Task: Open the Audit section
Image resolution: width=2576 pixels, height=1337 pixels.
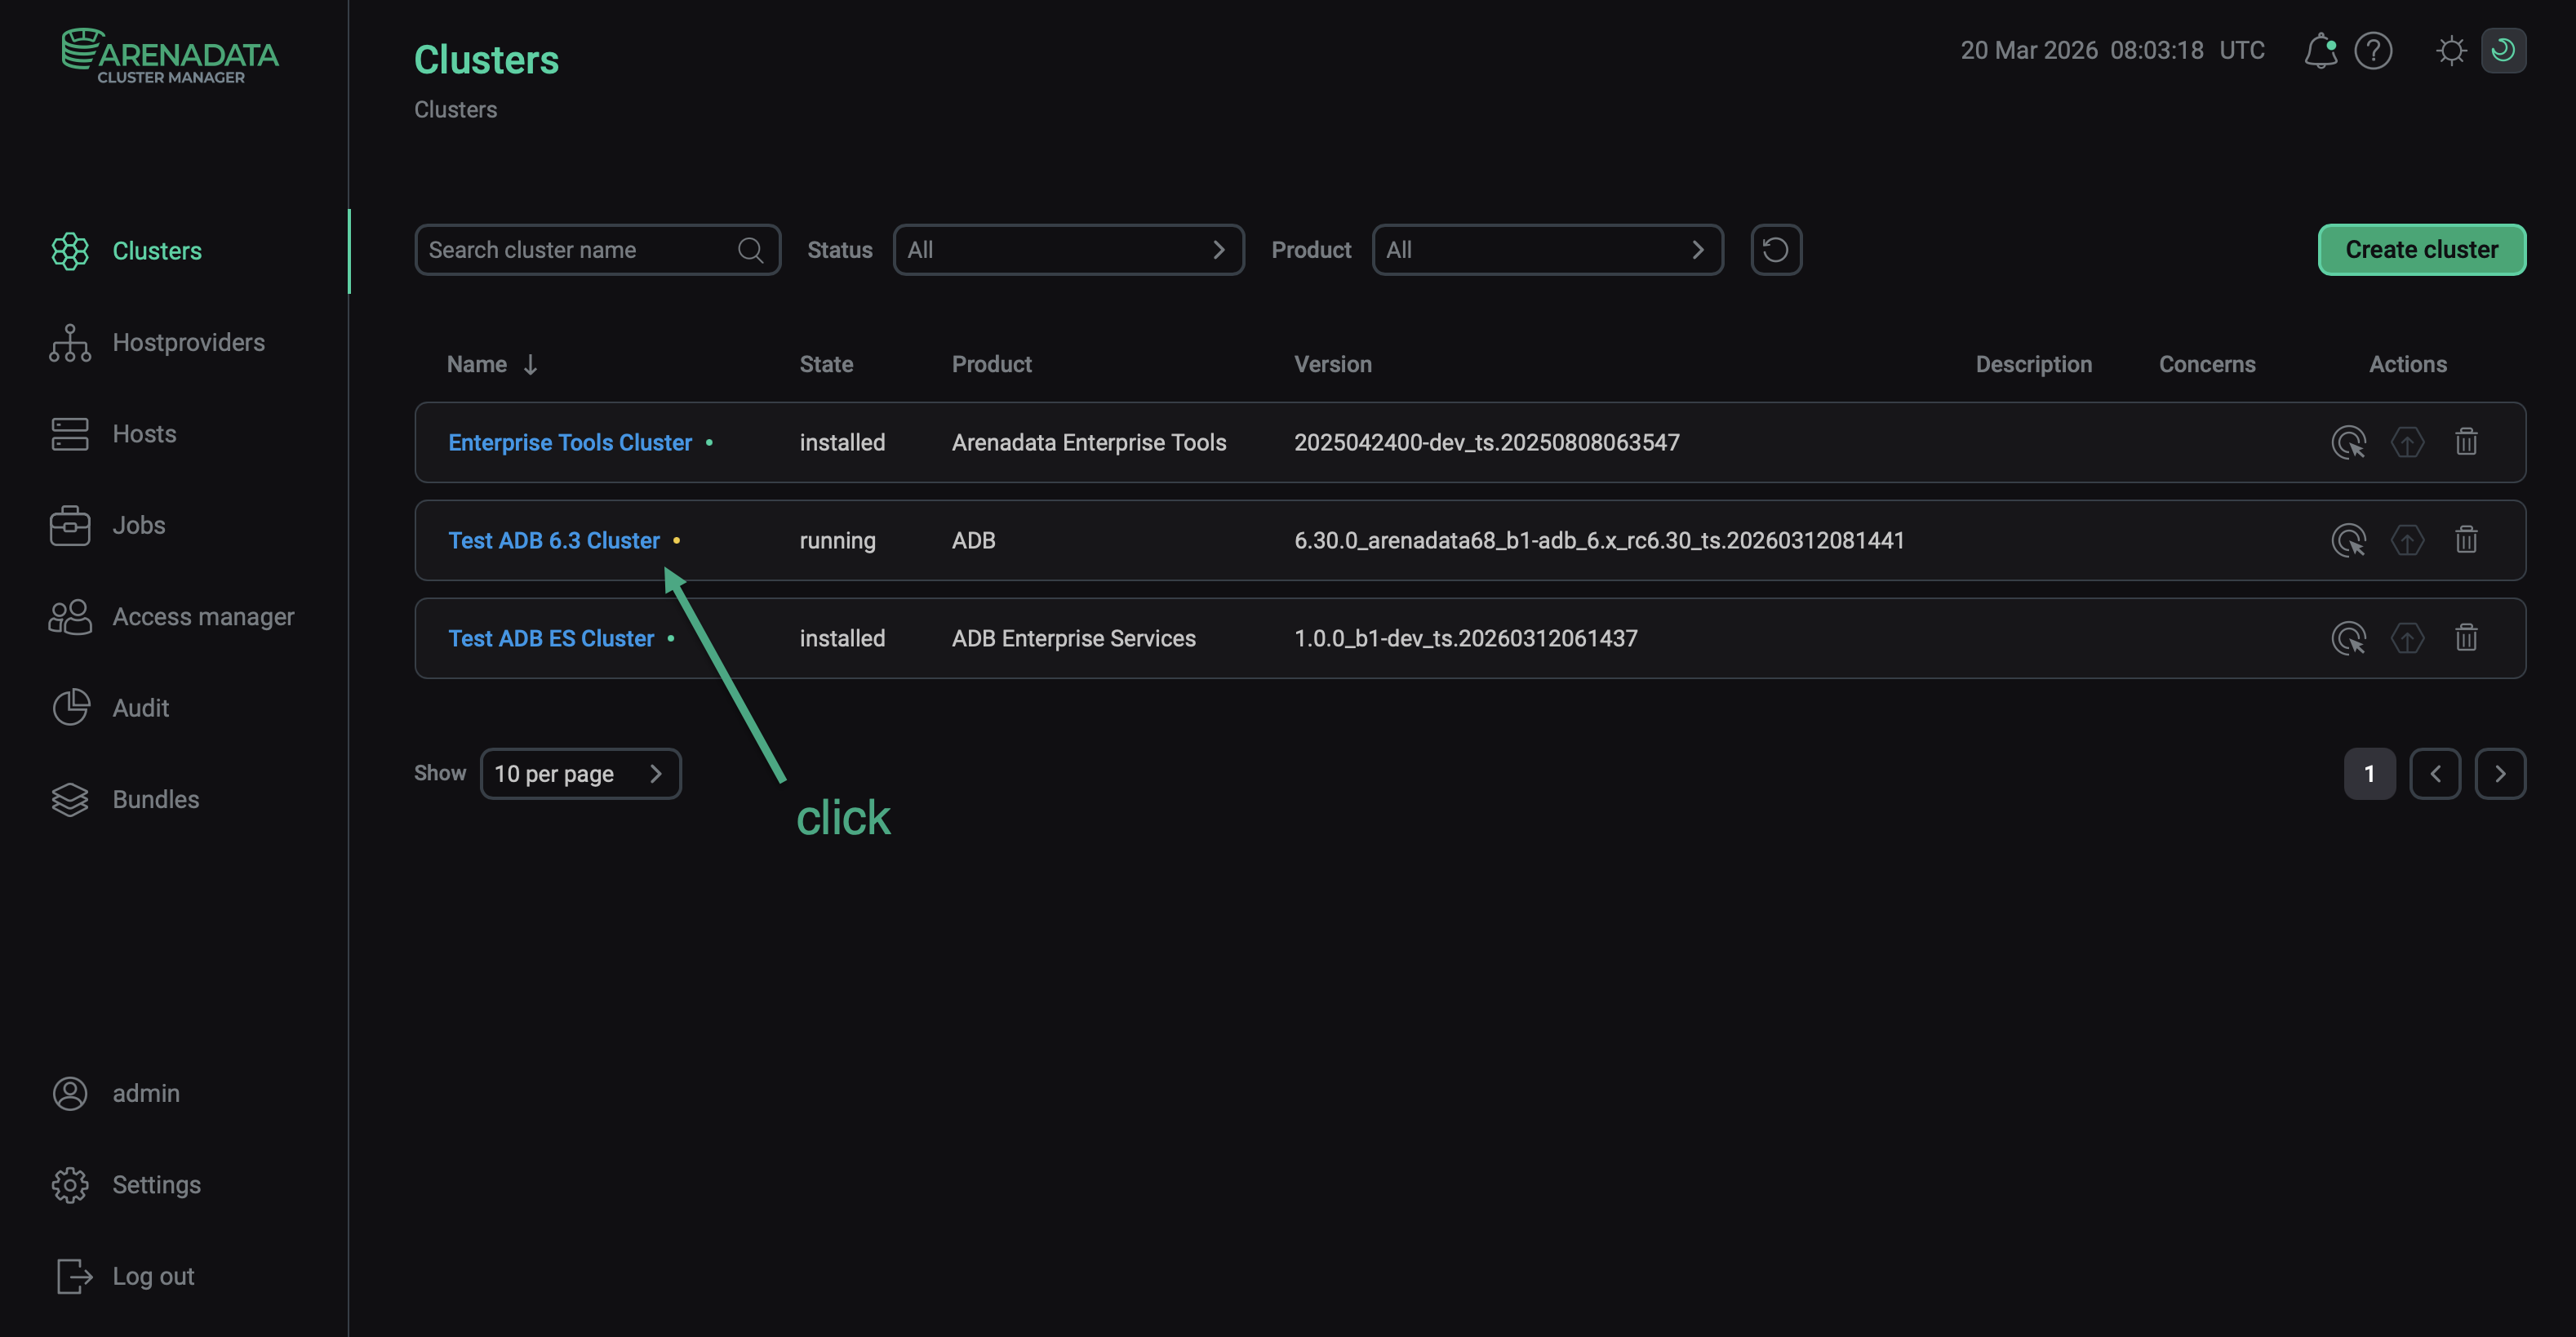Action: point(140,707)
